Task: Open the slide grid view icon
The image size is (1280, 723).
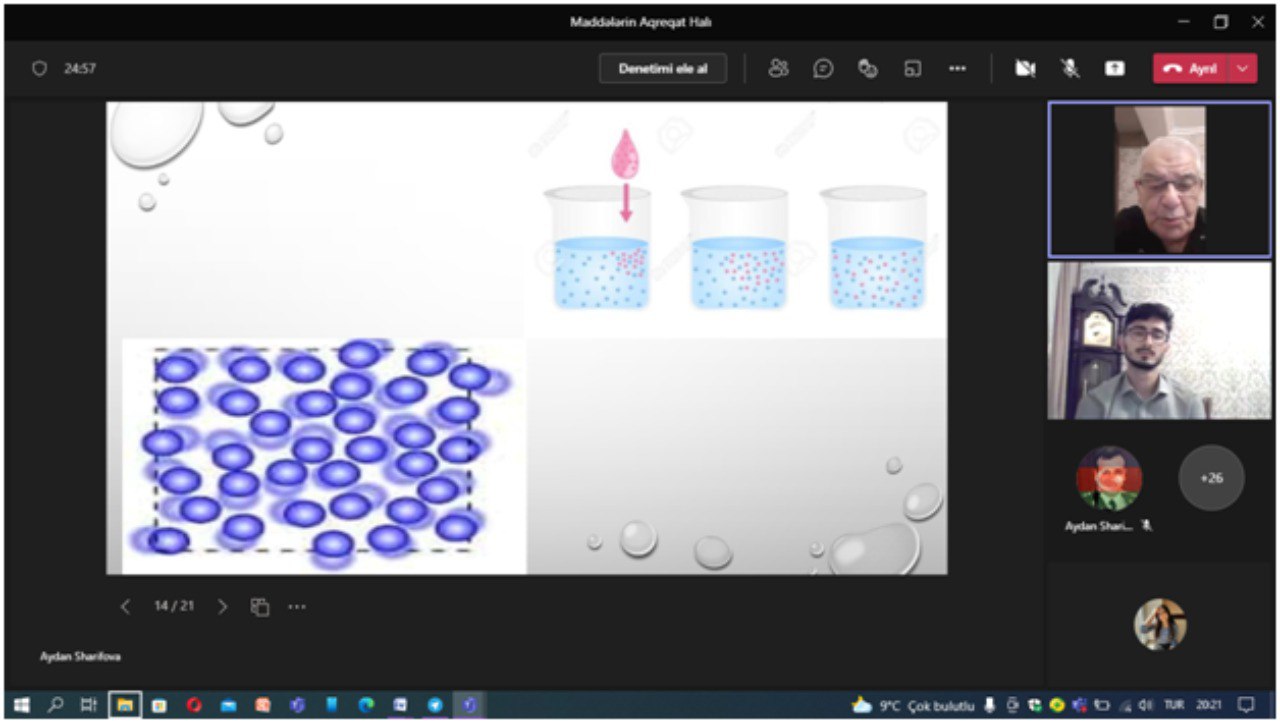Action: pyautogui.click(x=260, y=607)
